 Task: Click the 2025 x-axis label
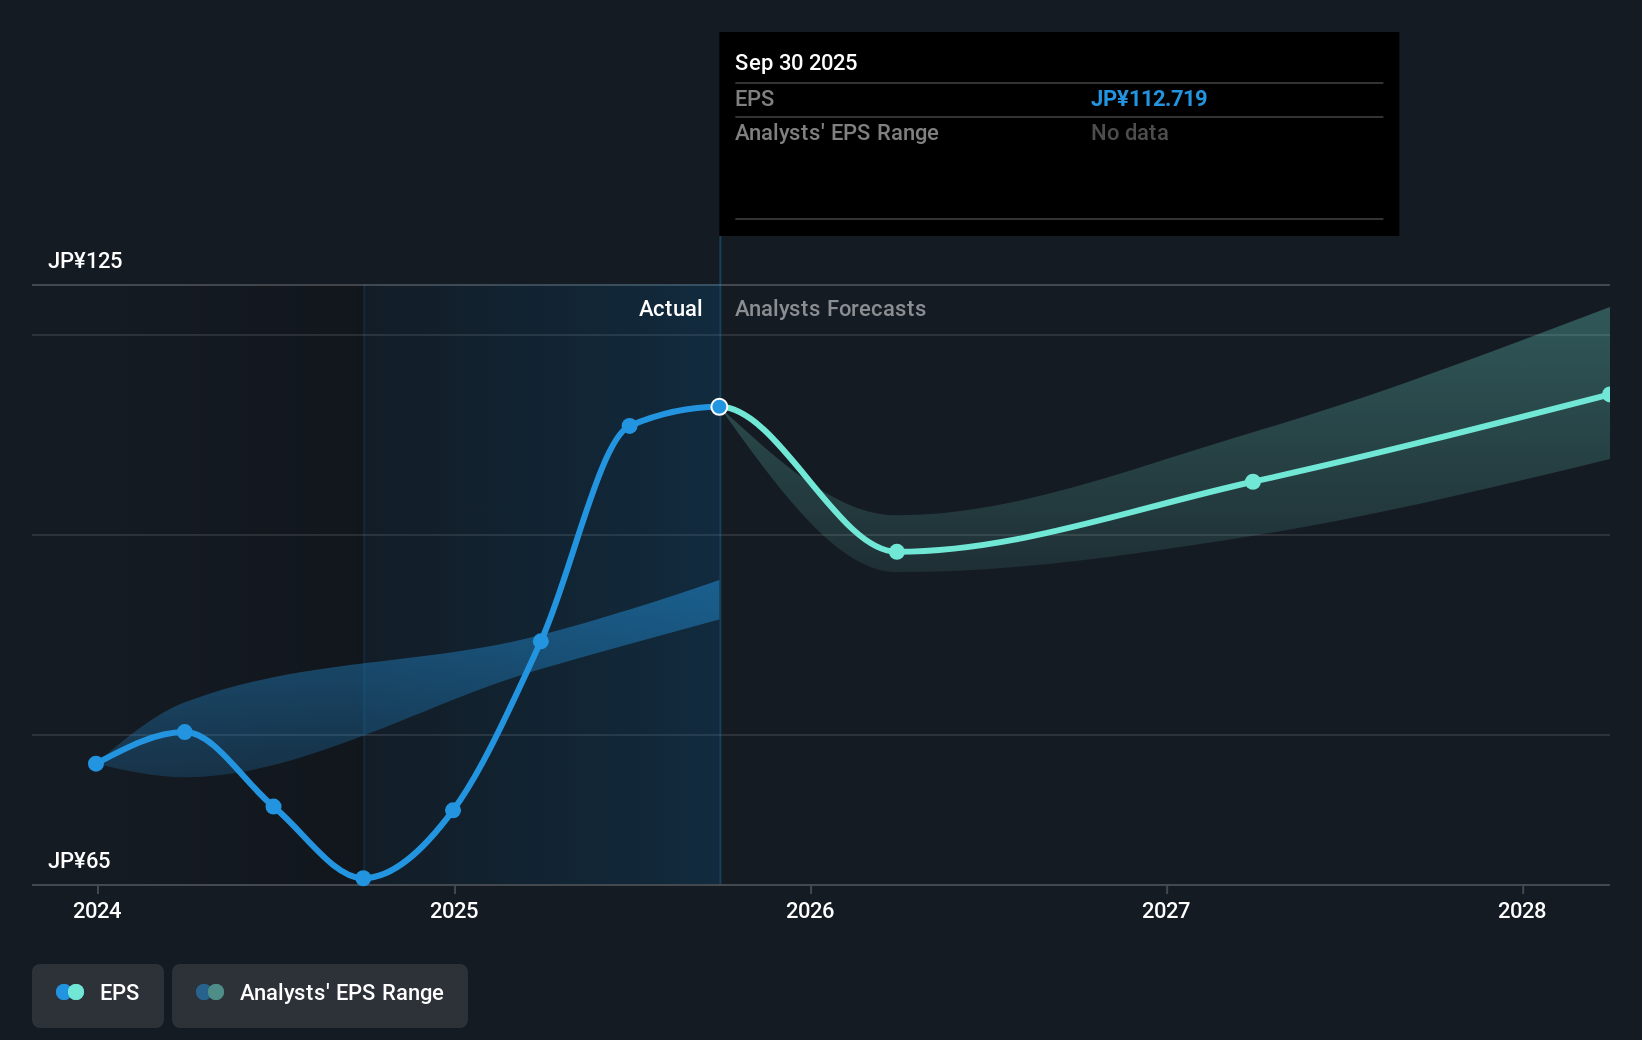(x=454, y=910)
